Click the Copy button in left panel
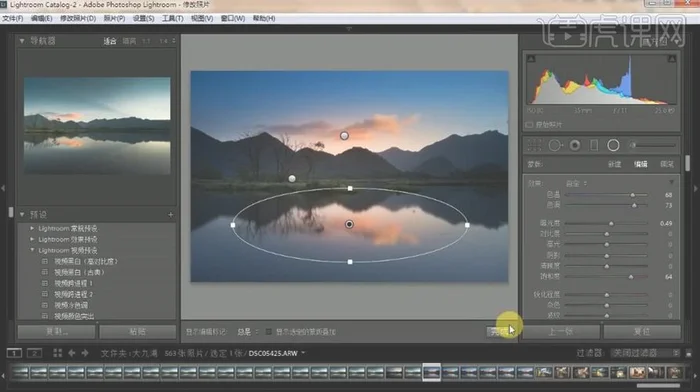The height and width of the screenshot is (392, 700). 56,332
